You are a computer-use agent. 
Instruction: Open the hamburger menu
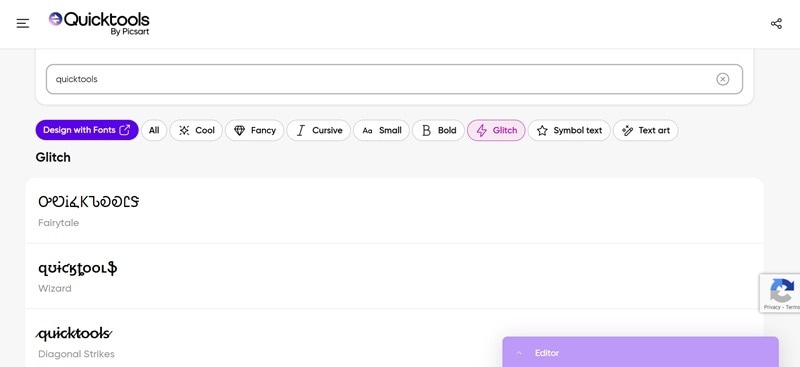coord(23,23)
